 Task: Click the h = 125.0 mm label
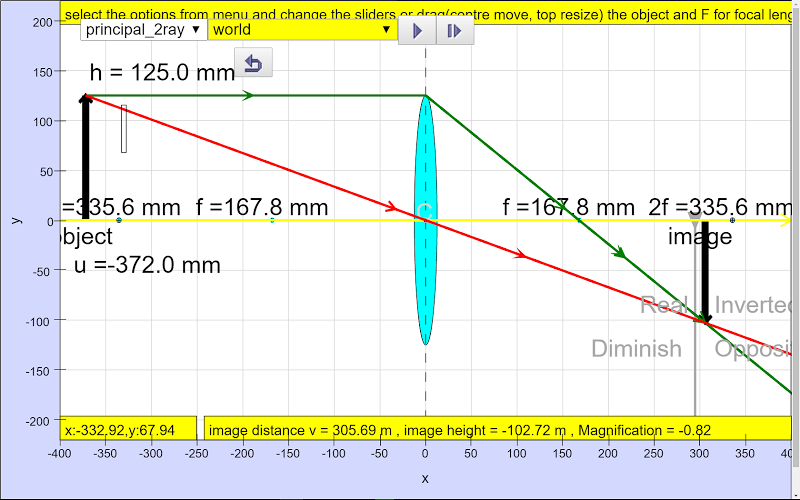[x=160, y=72]
